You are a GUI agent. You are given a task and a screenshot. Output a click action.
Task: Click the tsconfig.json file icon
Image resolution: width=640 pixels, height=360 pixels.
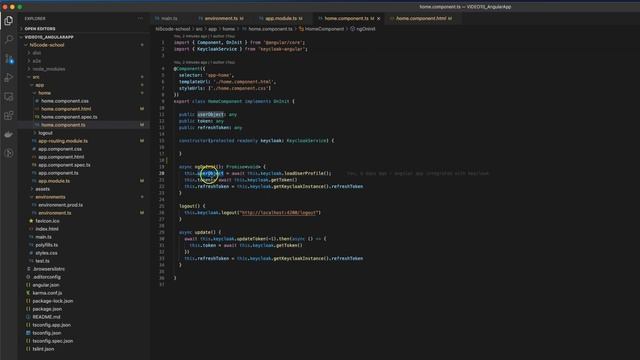[x=28, y=333]
